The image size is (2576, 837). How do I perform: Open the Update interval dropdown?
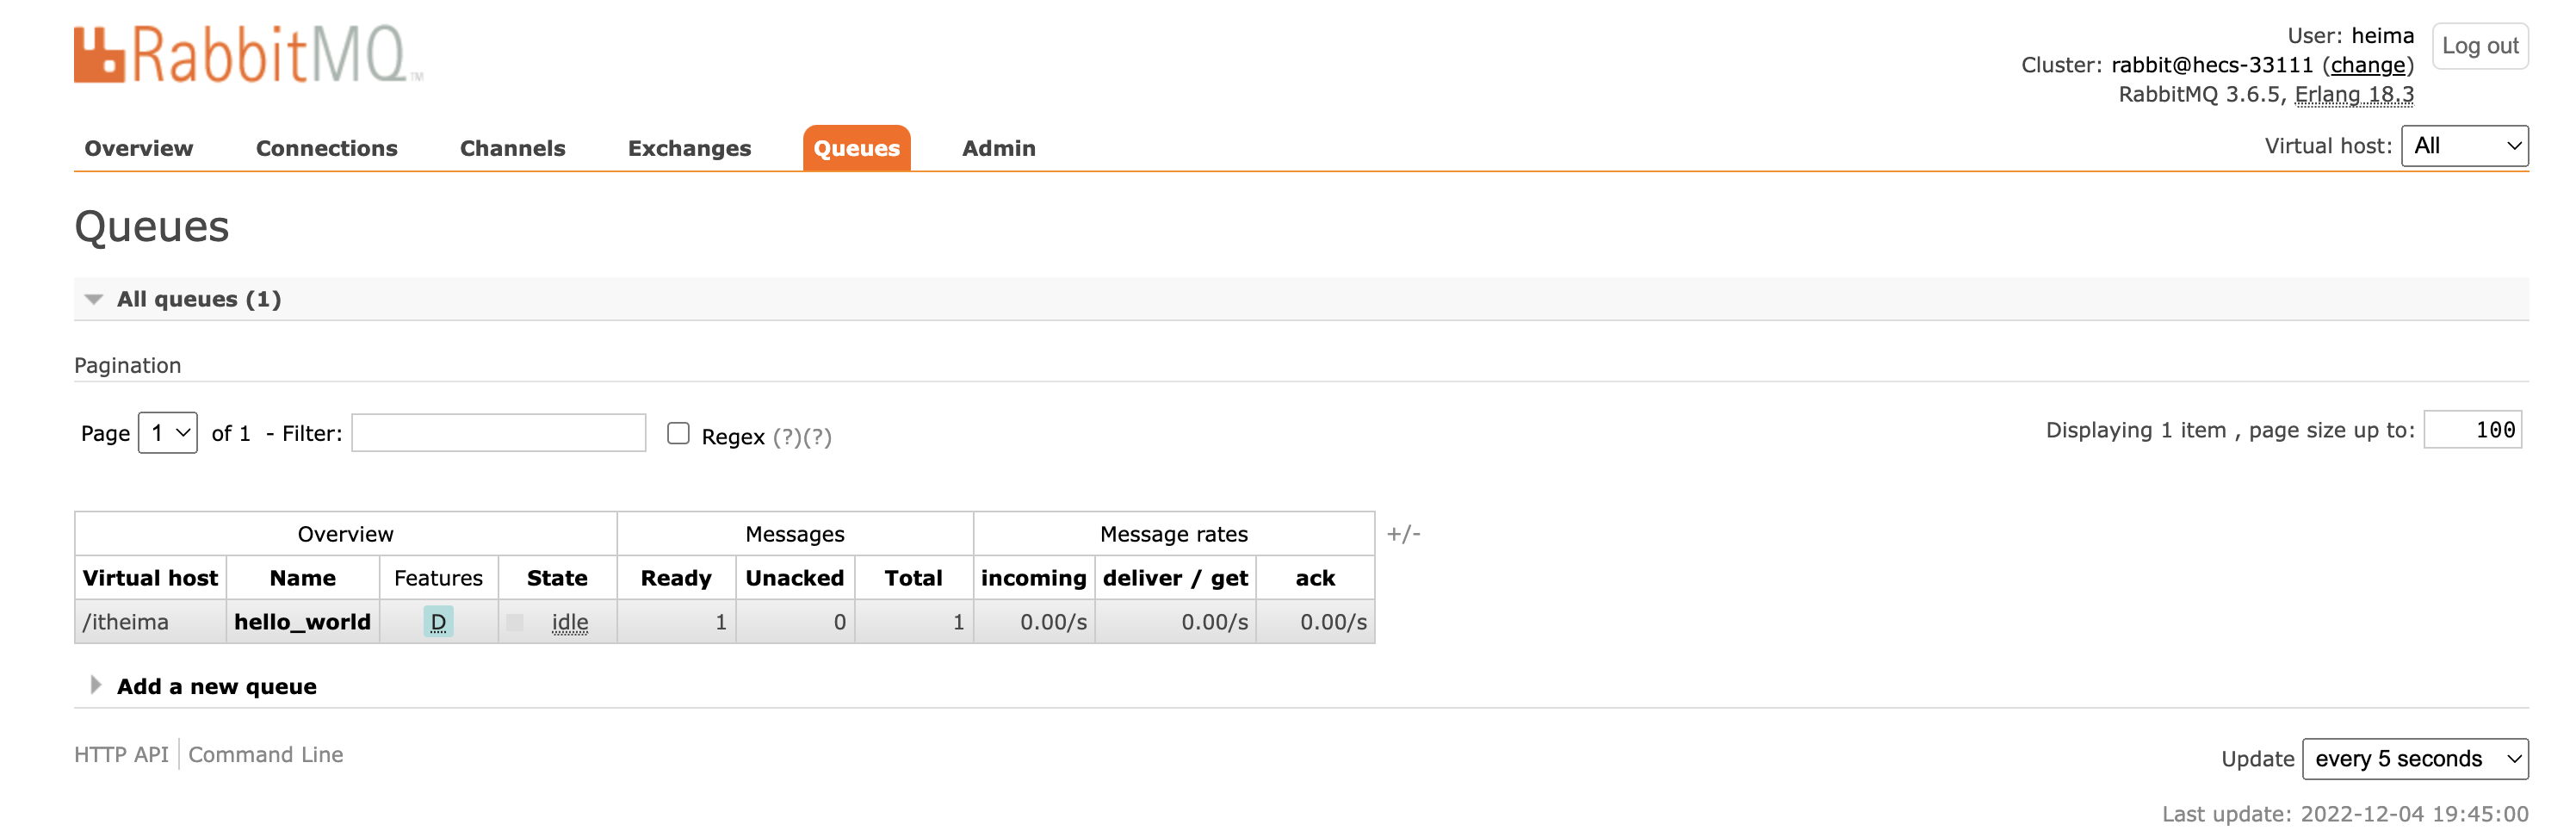pyautogui.click(x=2414, y=759)
